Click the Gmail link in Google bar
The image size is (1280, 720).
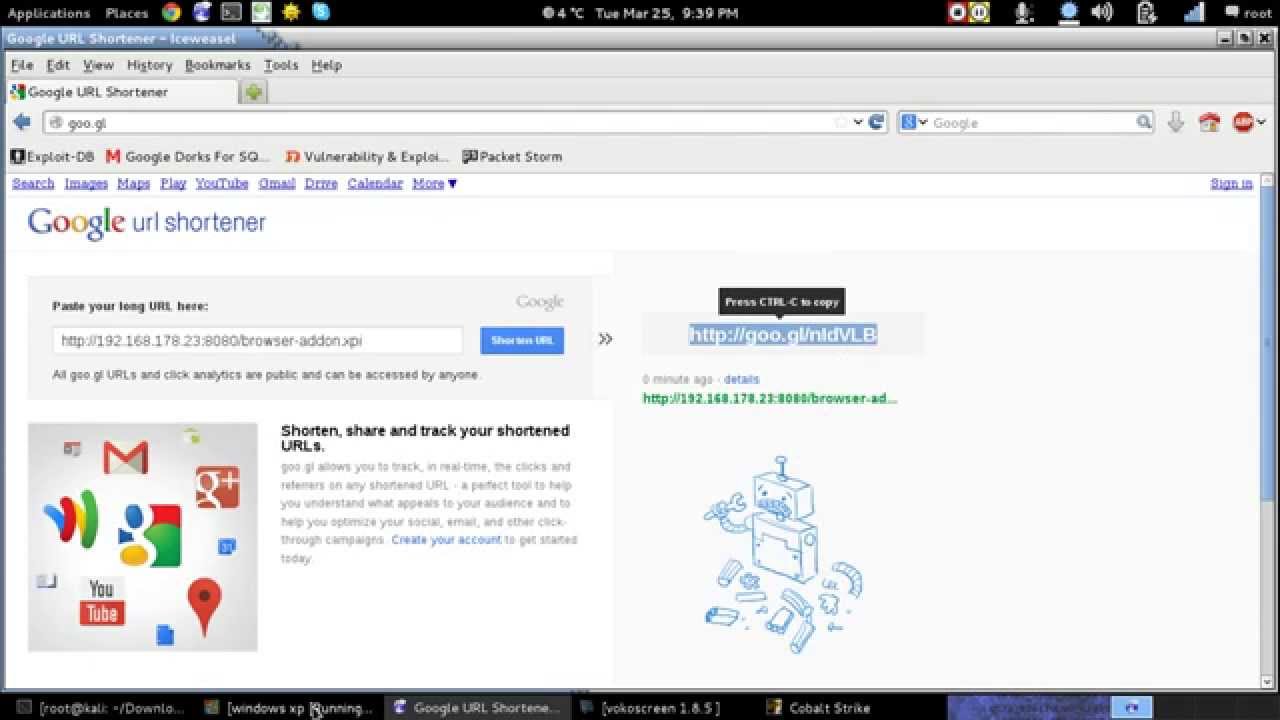[277, 183]
